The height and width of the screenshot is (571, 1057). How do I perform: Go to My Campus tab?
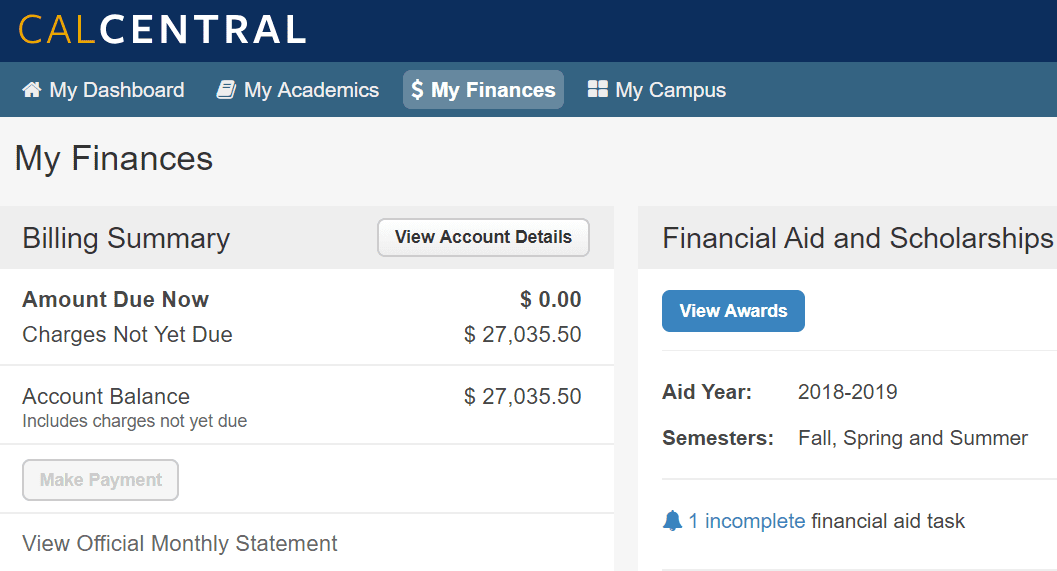(x=657, y=90)
